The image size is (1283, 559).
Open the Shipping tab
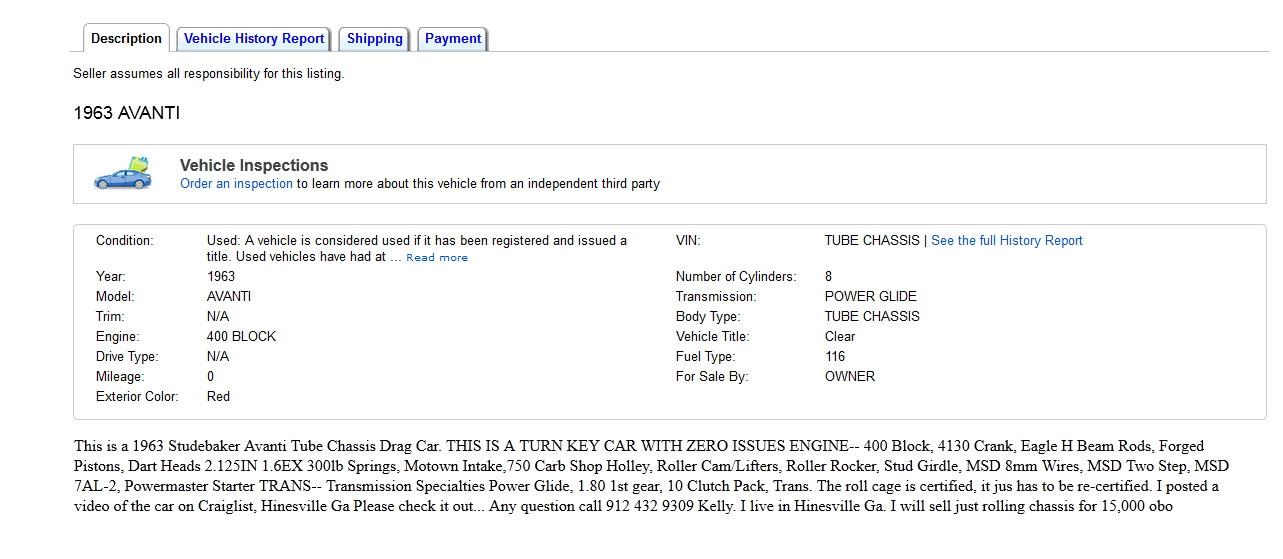pyautogui.click(x=374, y=39)
